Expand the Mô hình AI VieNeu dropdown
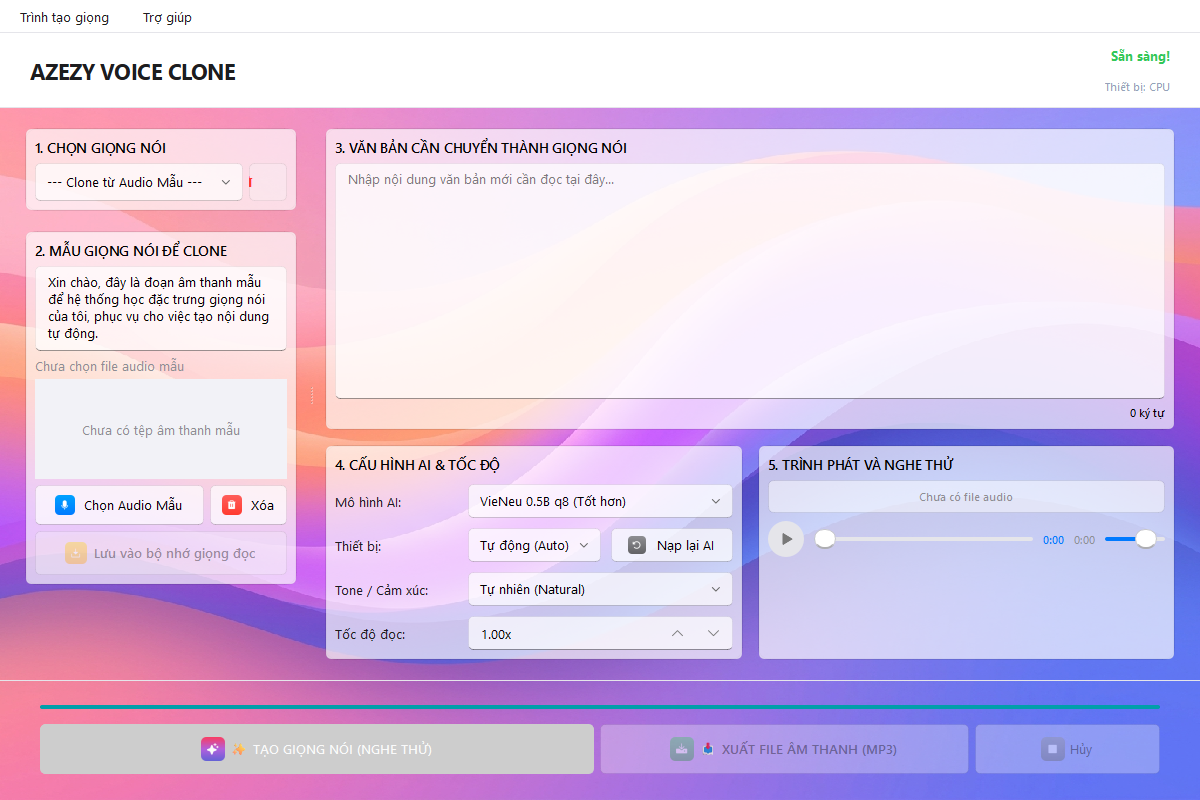Viewport: 1200px width, 800px height. [x=600, y=501]
